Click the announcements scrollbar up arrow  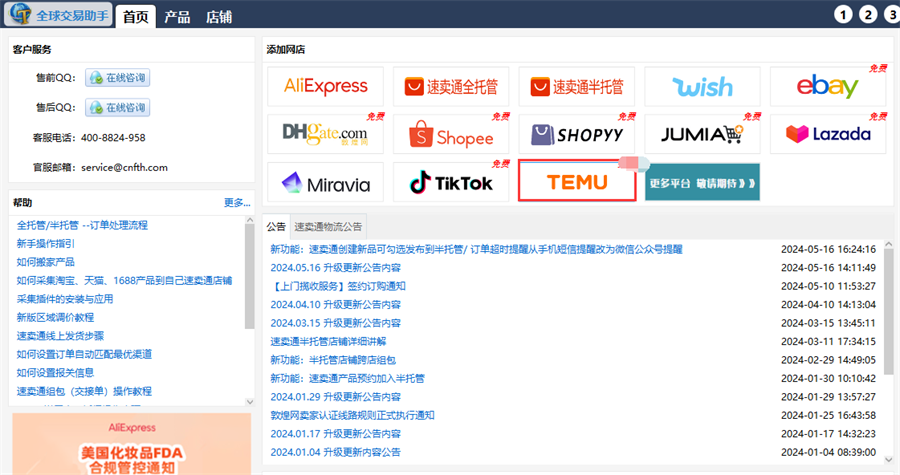click(x=889, y=244)
